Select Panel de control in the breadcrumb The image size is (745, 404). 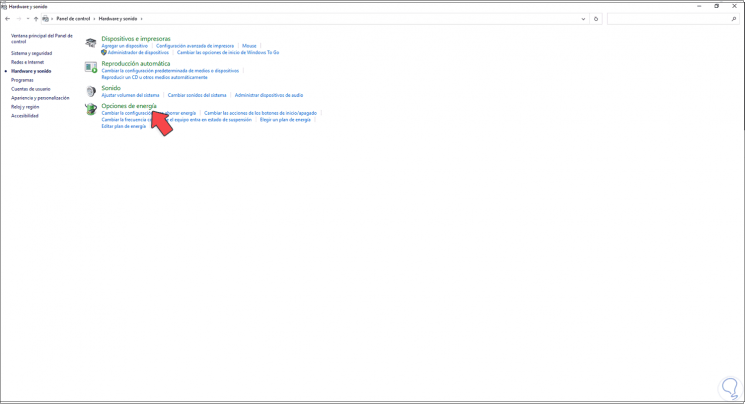[73, 19]
